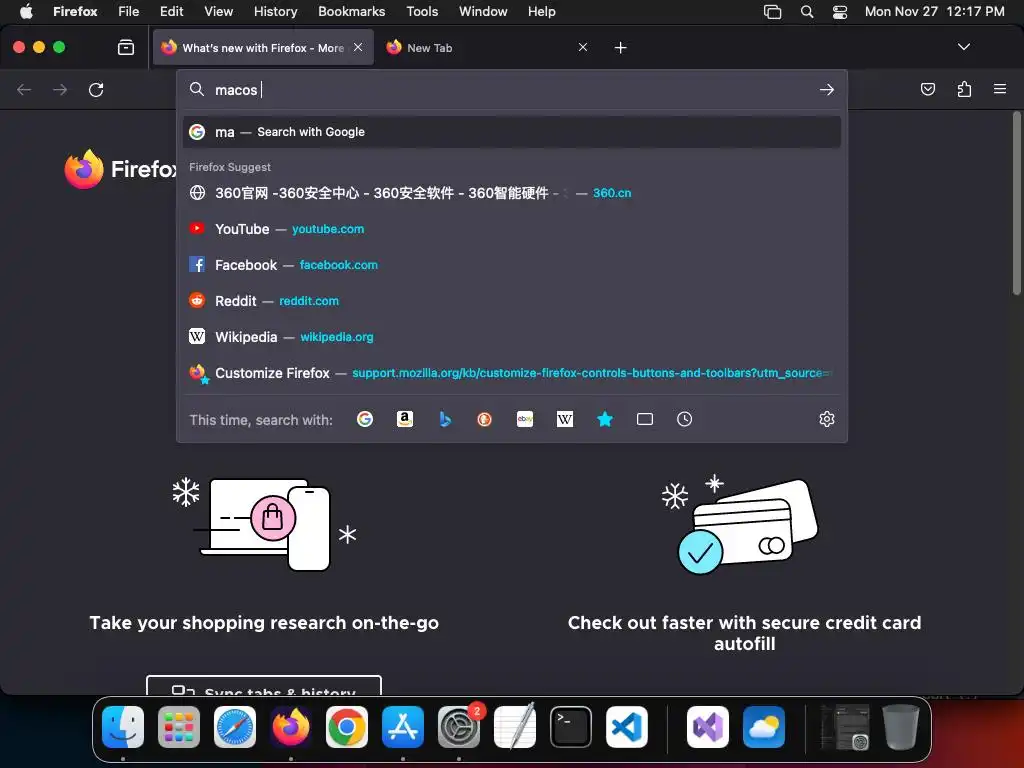
Task: Click the Firefox View icon
Action: [x=126, y=47]
